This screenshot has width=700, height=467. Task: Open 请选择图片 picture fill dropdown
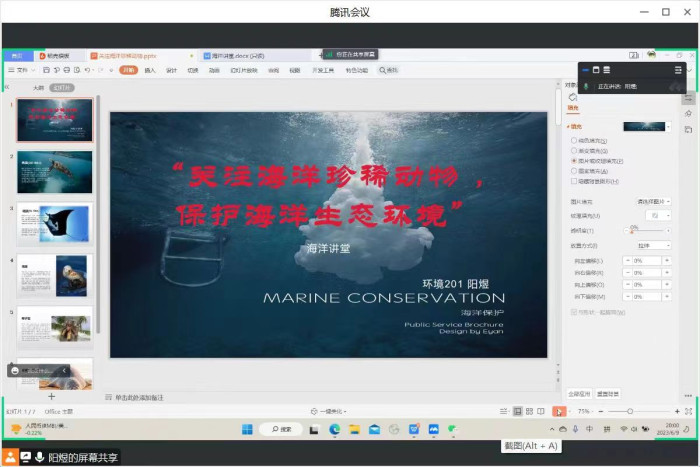653,202
